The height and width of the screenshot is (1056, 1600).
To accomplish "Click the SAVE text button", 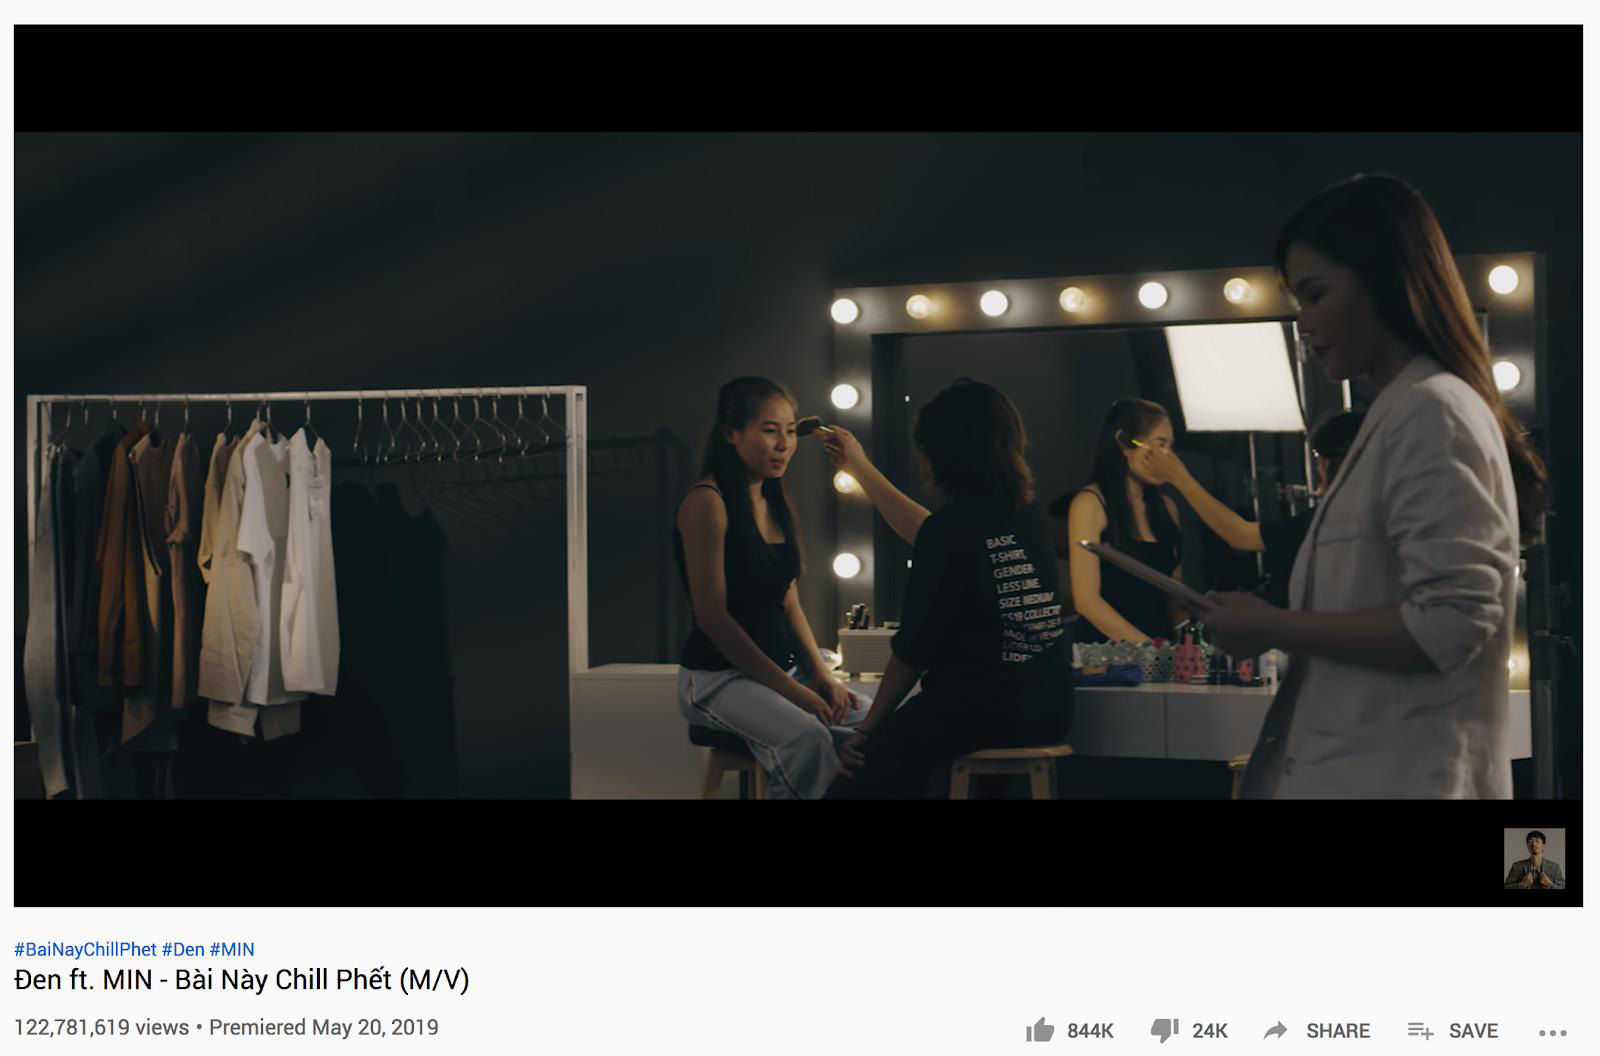I will (x=1473, y=1031).
